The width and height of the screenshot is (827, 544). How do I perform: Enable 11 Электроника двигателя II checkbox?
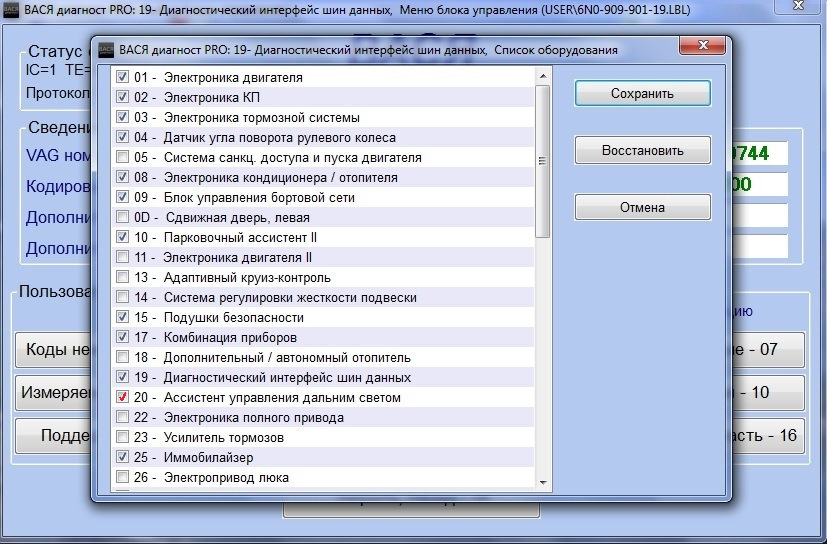click(122, 257)
